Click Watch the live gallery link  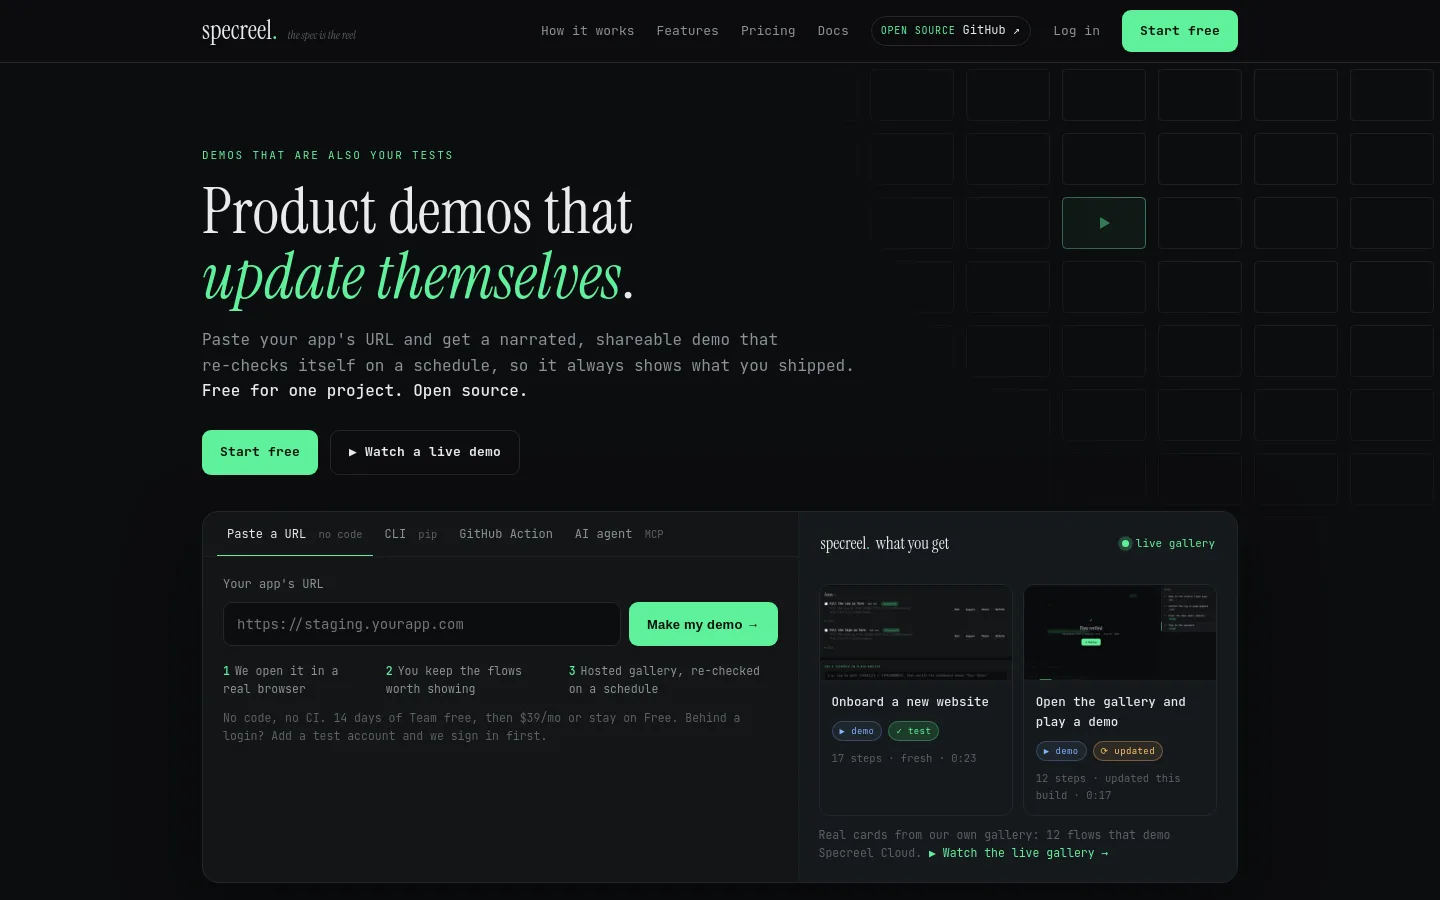tap(1018, 853)
